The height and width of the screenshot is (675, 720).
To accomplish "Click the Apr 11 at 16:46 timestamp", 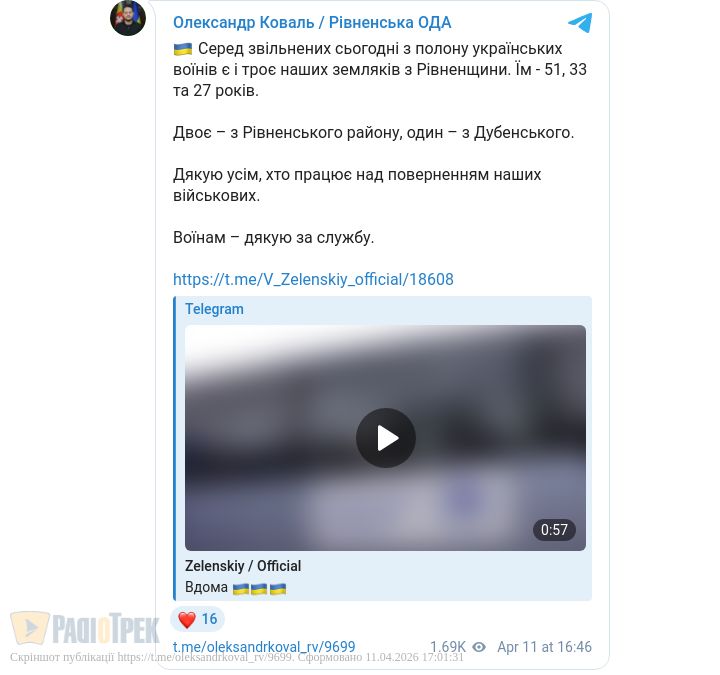I will point(544,647).
